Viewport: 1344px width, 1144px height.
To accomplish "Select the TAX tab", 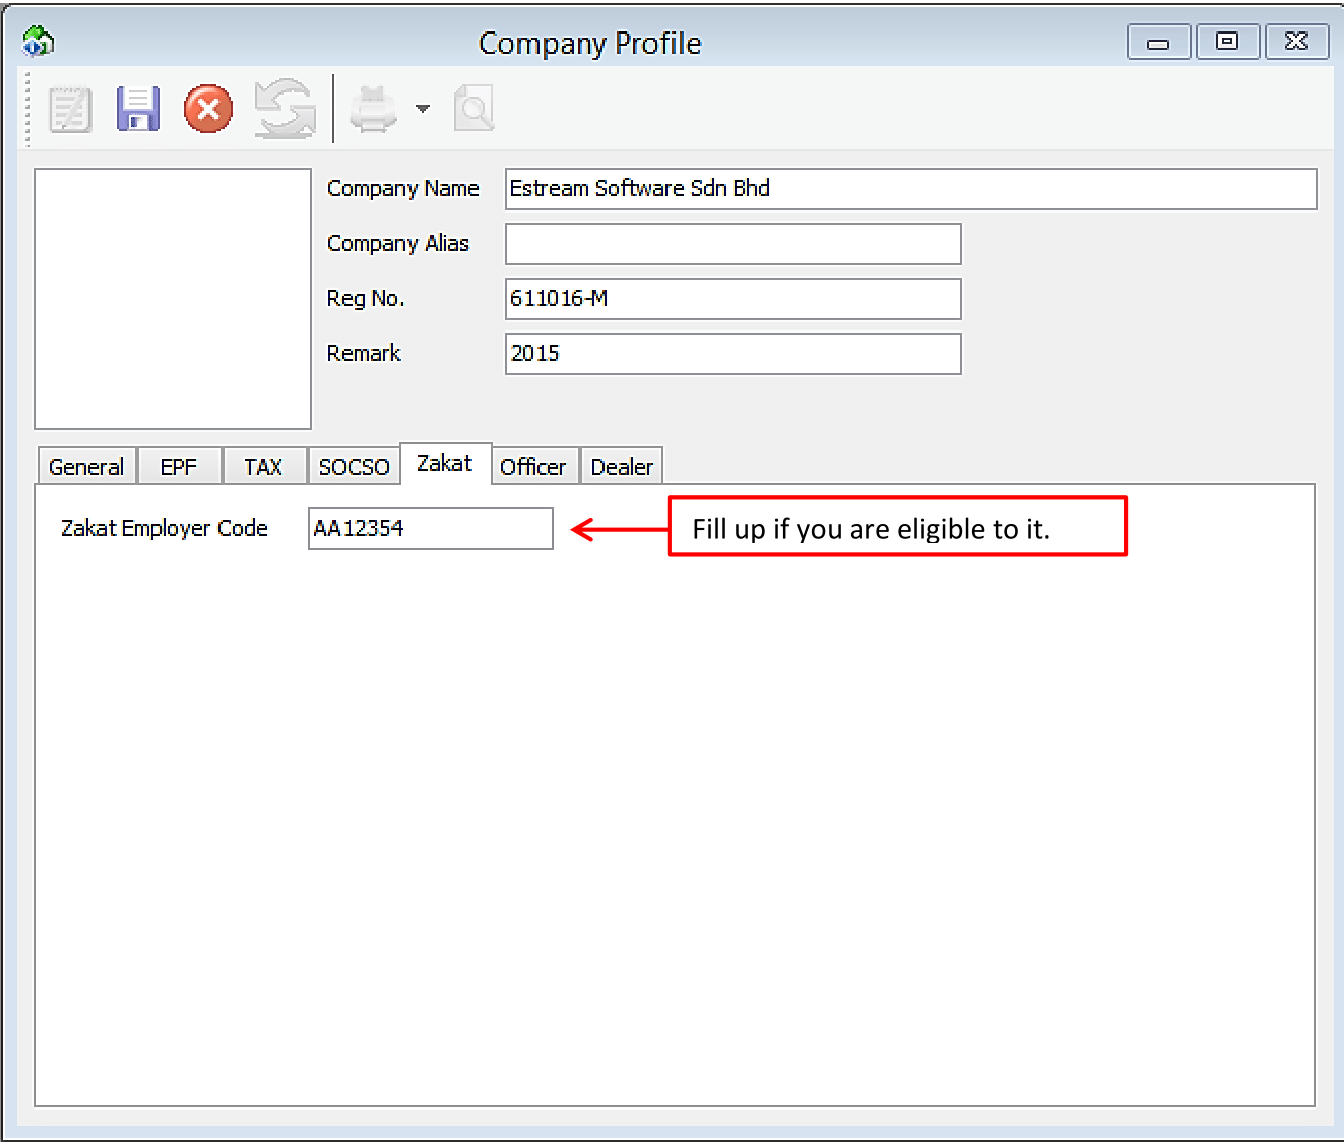I will pyautogui.click(x=263, y=467).
